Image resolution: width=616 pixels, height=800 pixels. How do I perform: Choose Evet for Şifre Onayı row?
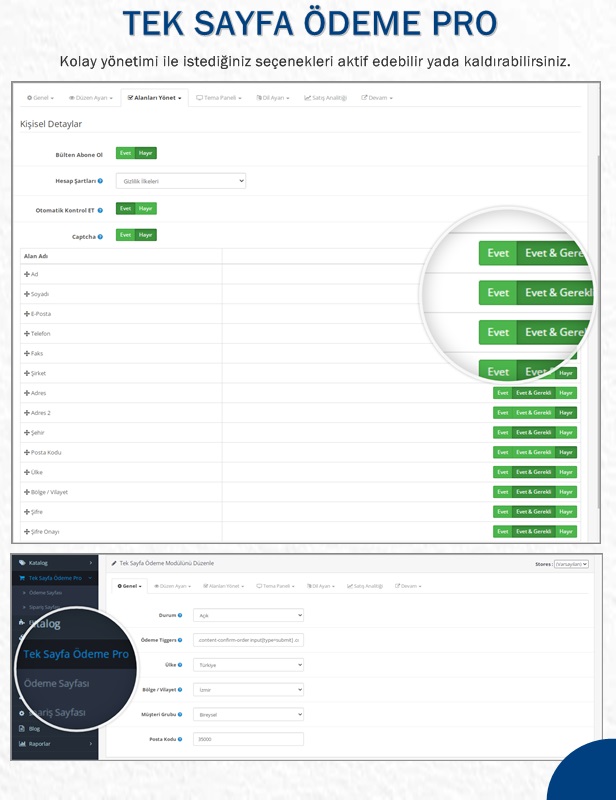tap(503, 532)
